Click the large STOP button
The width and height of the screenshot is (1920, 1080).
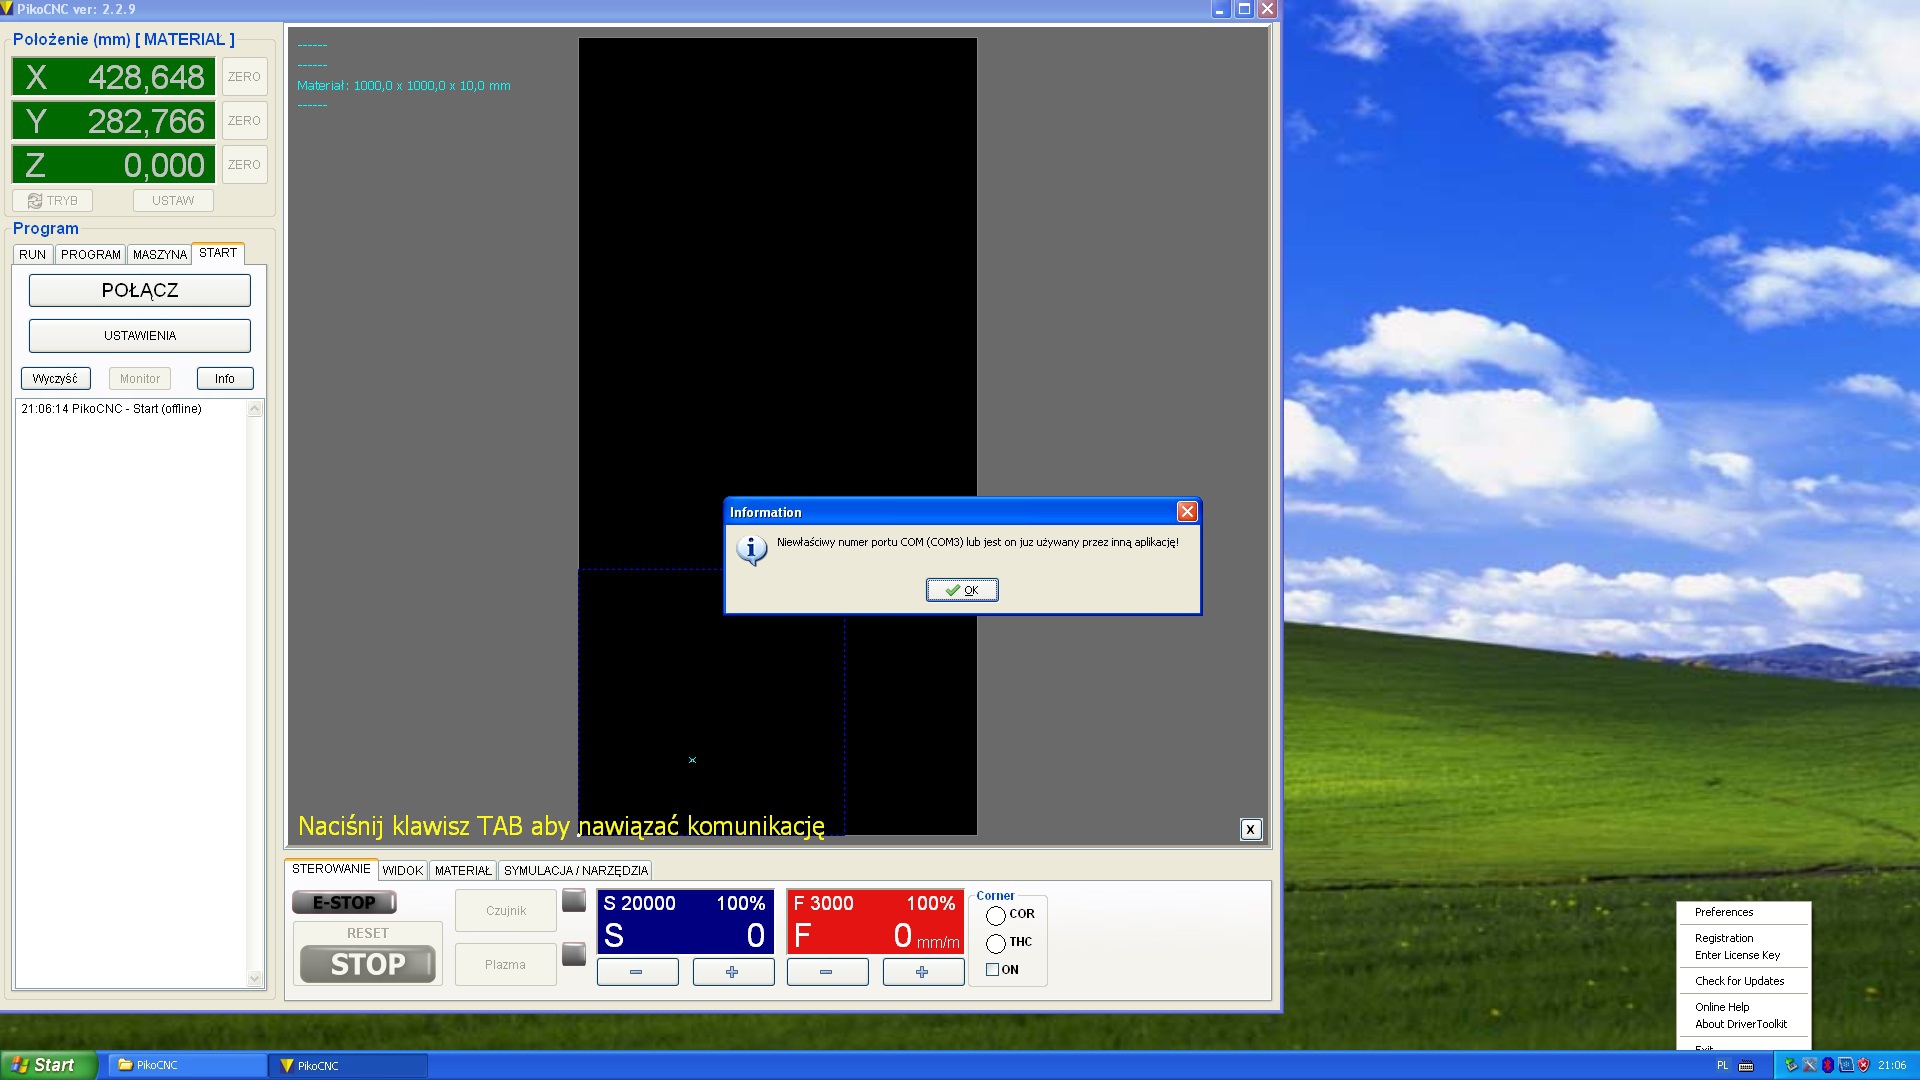point(368,964)
